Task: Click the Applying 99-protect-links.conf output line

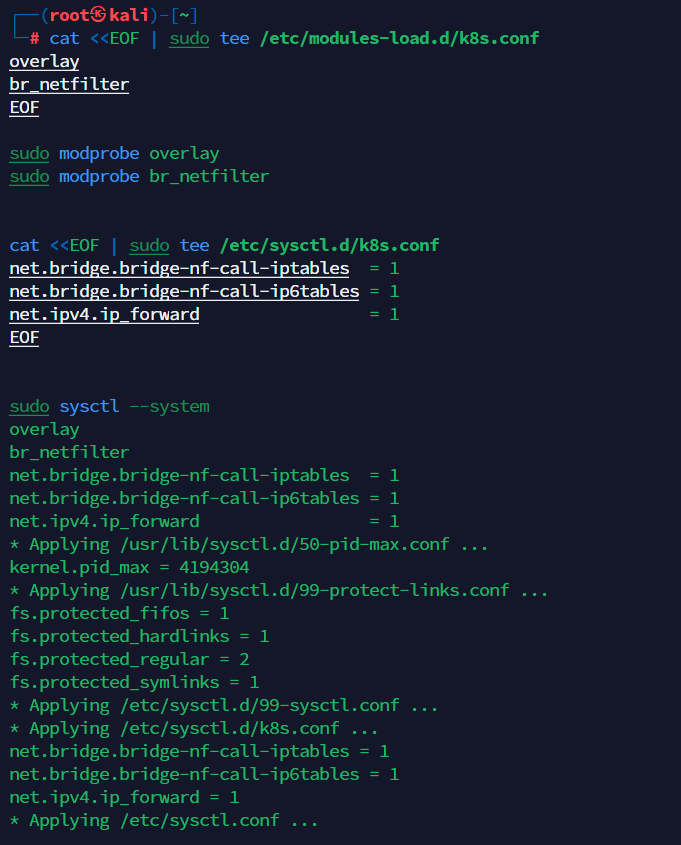Action: click(x=279, y=590)
